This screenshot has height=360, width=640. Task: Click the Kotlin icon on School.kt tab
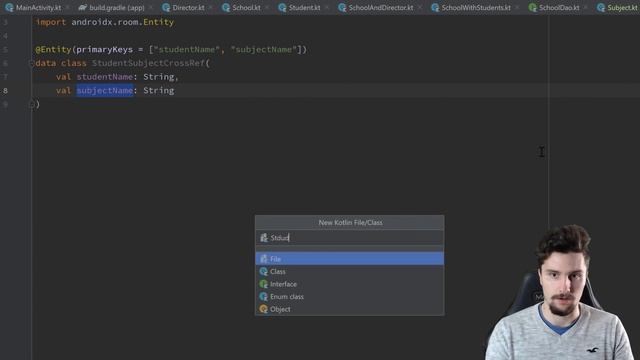click(226, 7)
